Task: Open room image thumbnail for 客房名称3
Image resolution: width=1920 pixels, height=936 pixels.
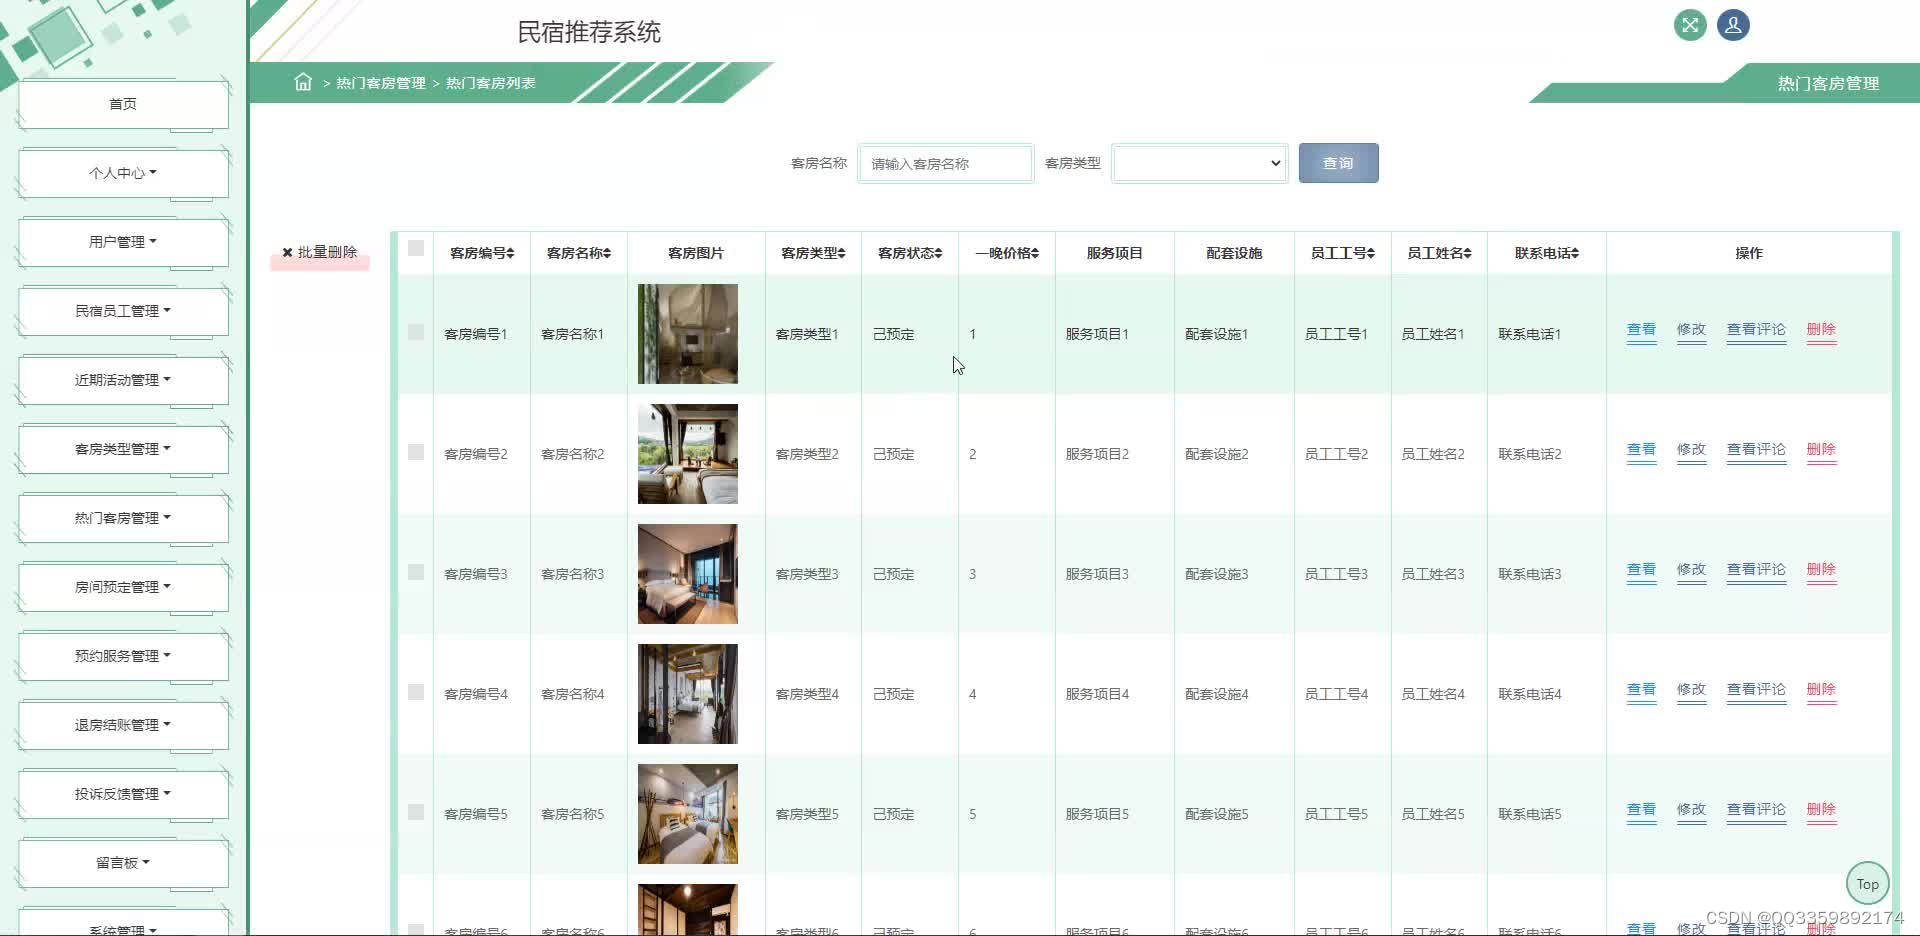Action: 688,574
